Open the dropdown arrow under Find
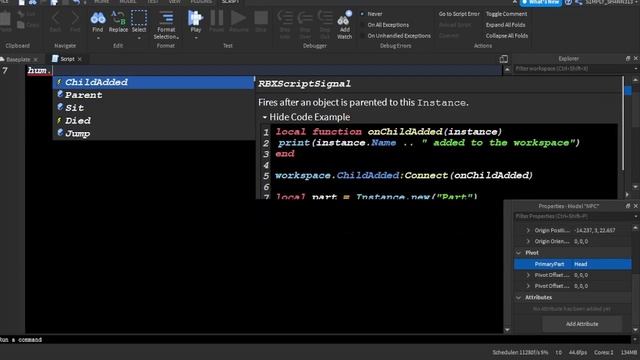 [98, 38]
